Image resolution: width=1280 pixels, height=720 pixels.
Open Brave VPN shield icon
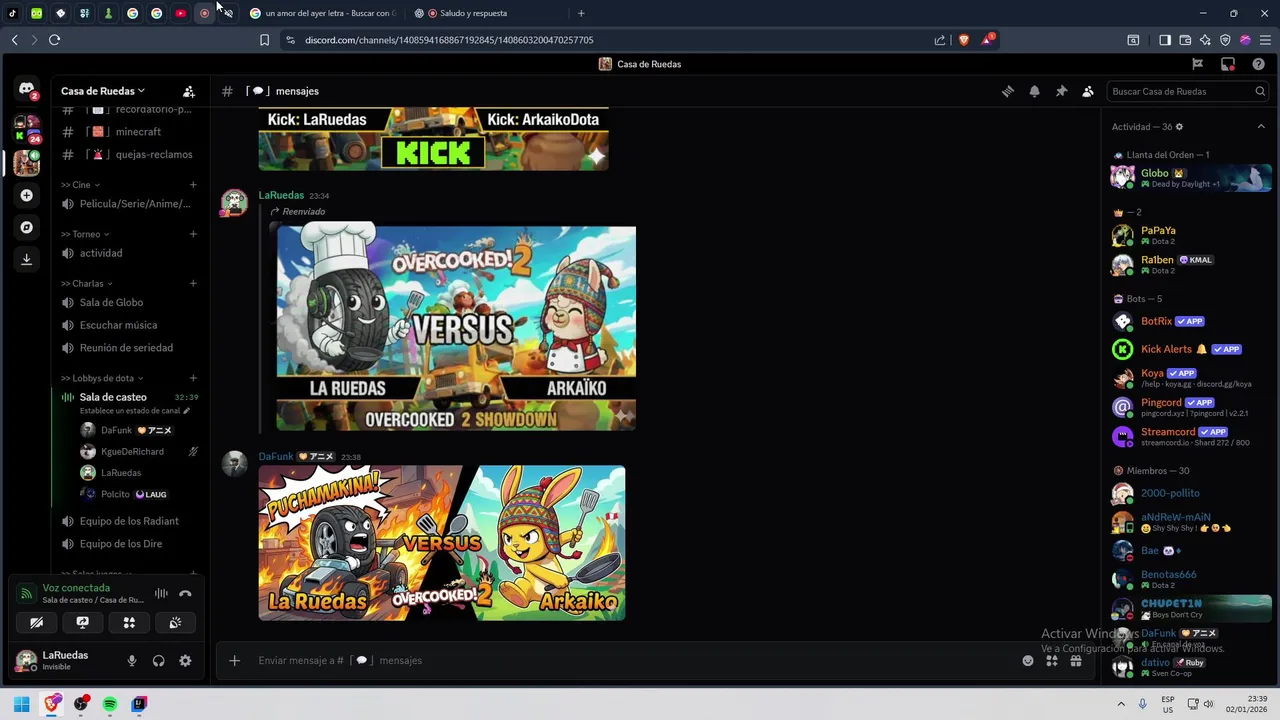click(x=1225, y=40)
